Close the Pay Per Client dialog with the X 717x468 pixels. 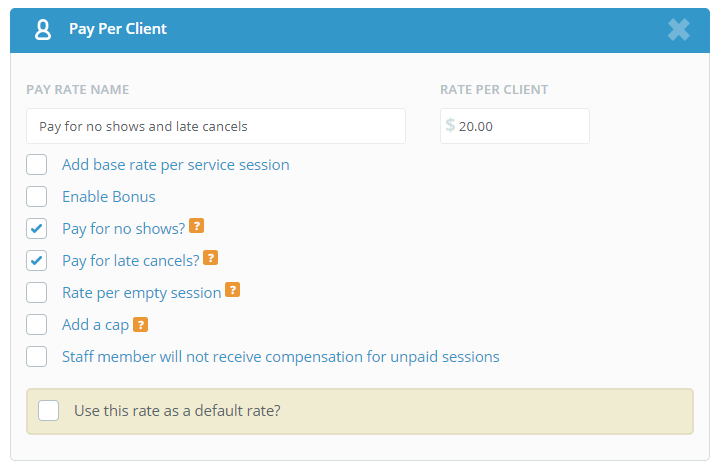(679, 30)
